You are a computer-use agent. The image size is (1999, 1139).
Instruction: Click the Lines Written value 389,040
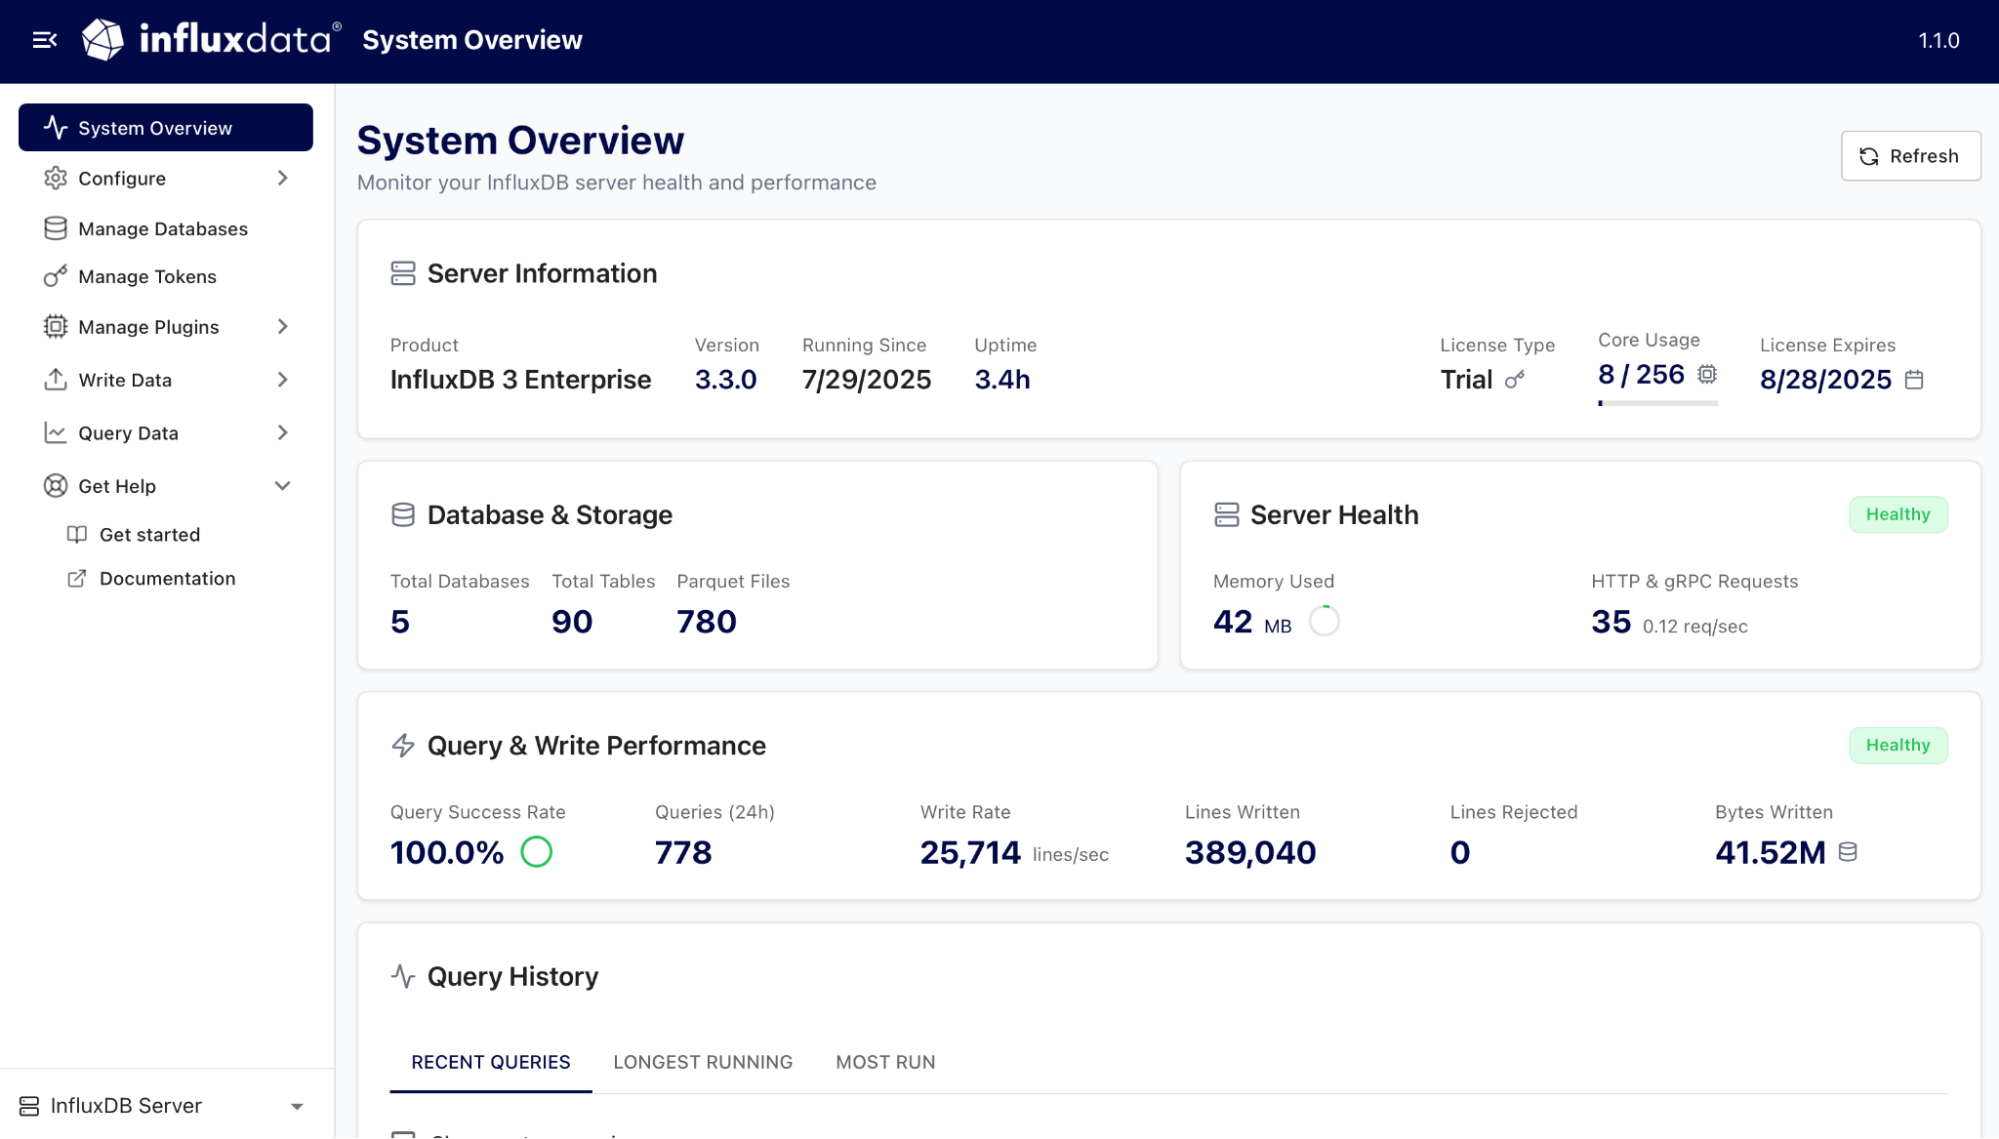(1250, 853)
